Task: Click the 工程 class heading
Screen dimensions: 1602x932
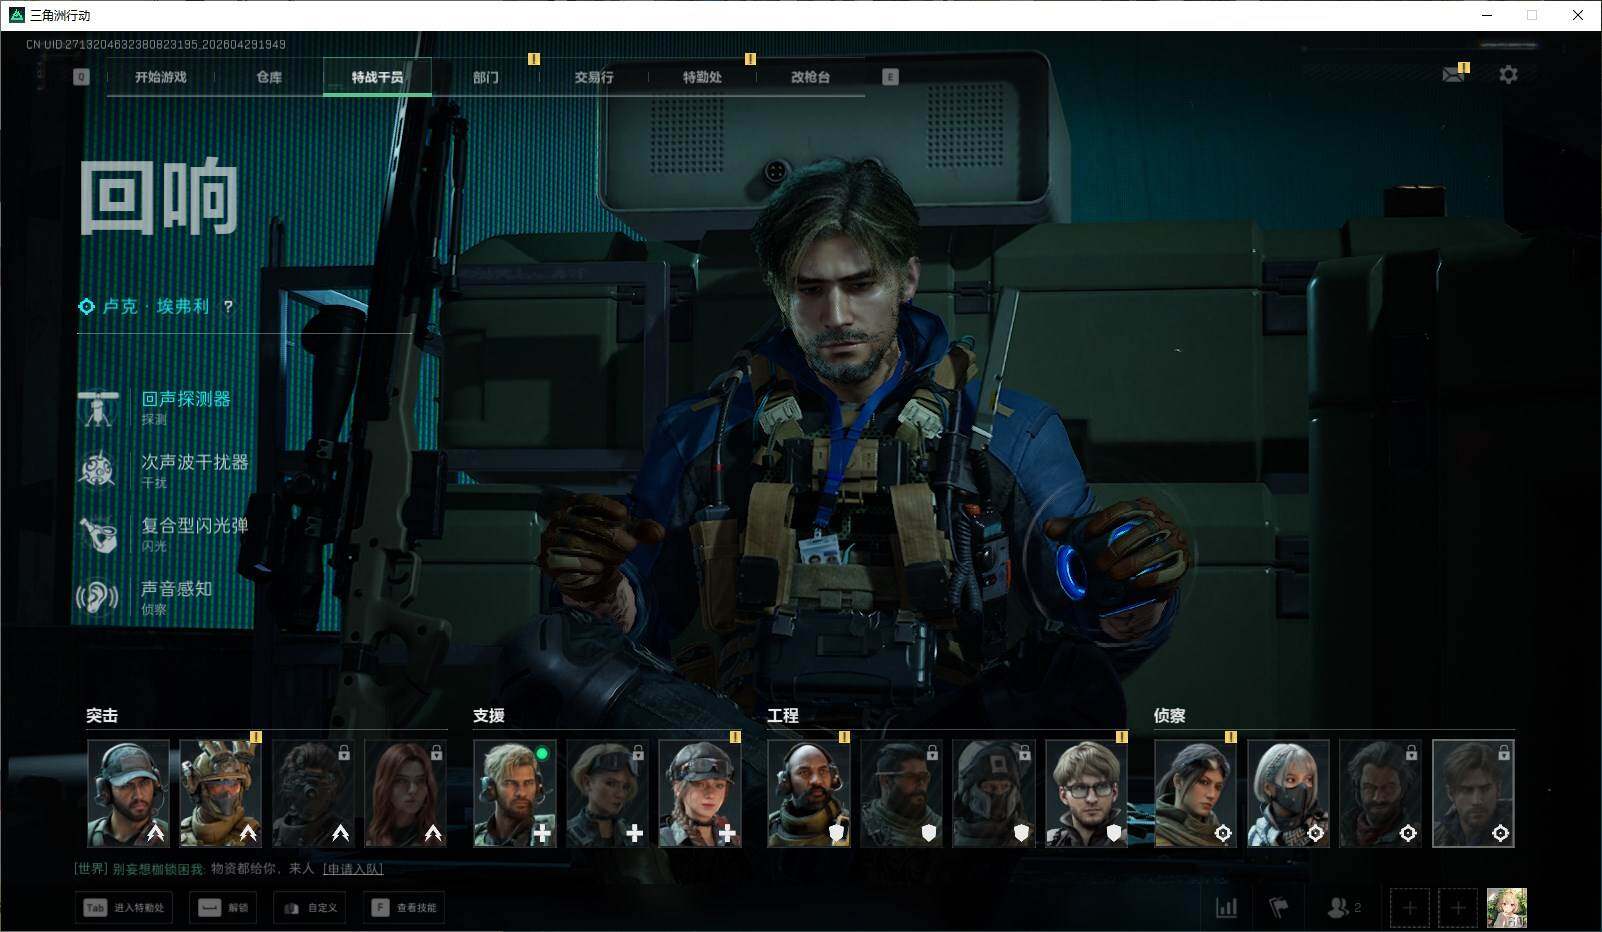Action: [783, 716]
